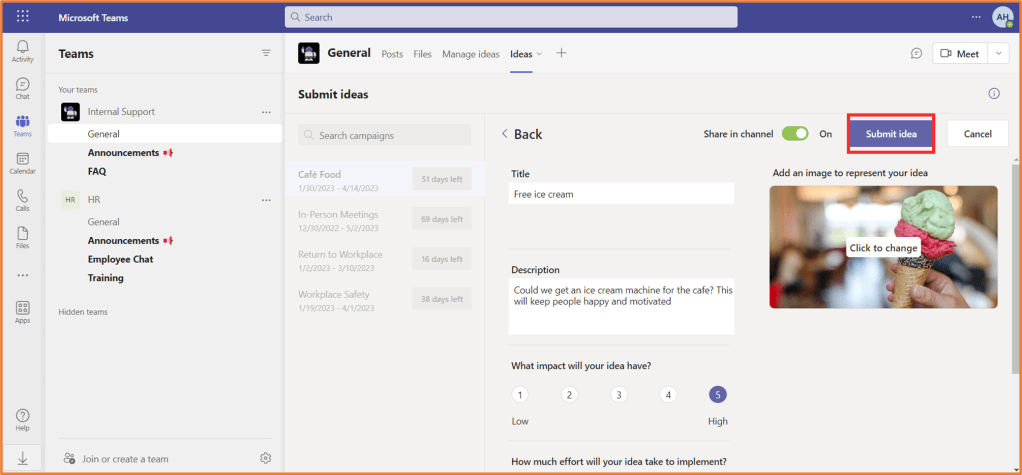
Task: Select impact rating 1 (Low)
Action: [x=520, y=395]
